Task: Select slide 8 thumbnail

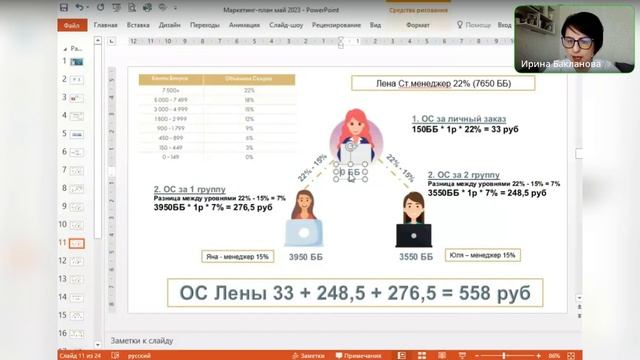Action: [x=76, y=189]
